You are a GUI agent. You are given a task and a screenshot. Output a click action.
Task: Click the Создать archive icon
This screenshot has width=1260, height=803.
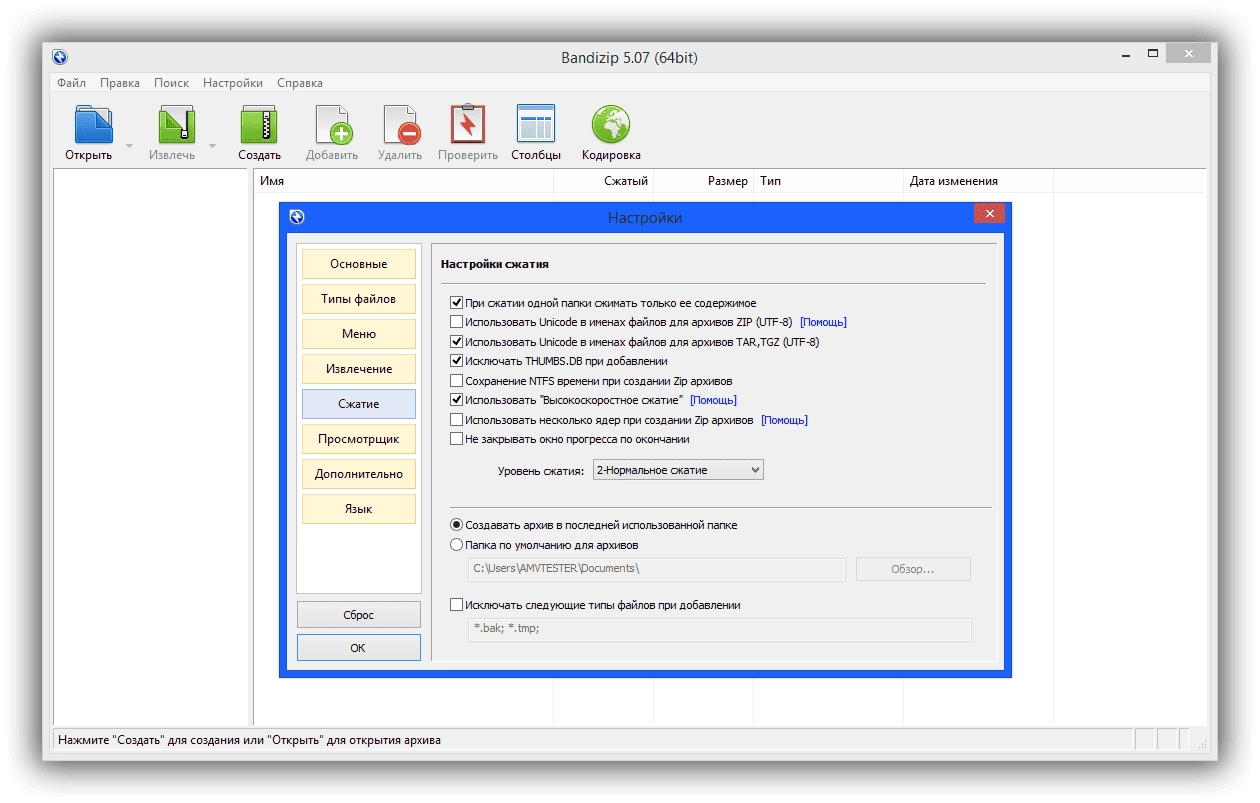[x=259, y=125]
